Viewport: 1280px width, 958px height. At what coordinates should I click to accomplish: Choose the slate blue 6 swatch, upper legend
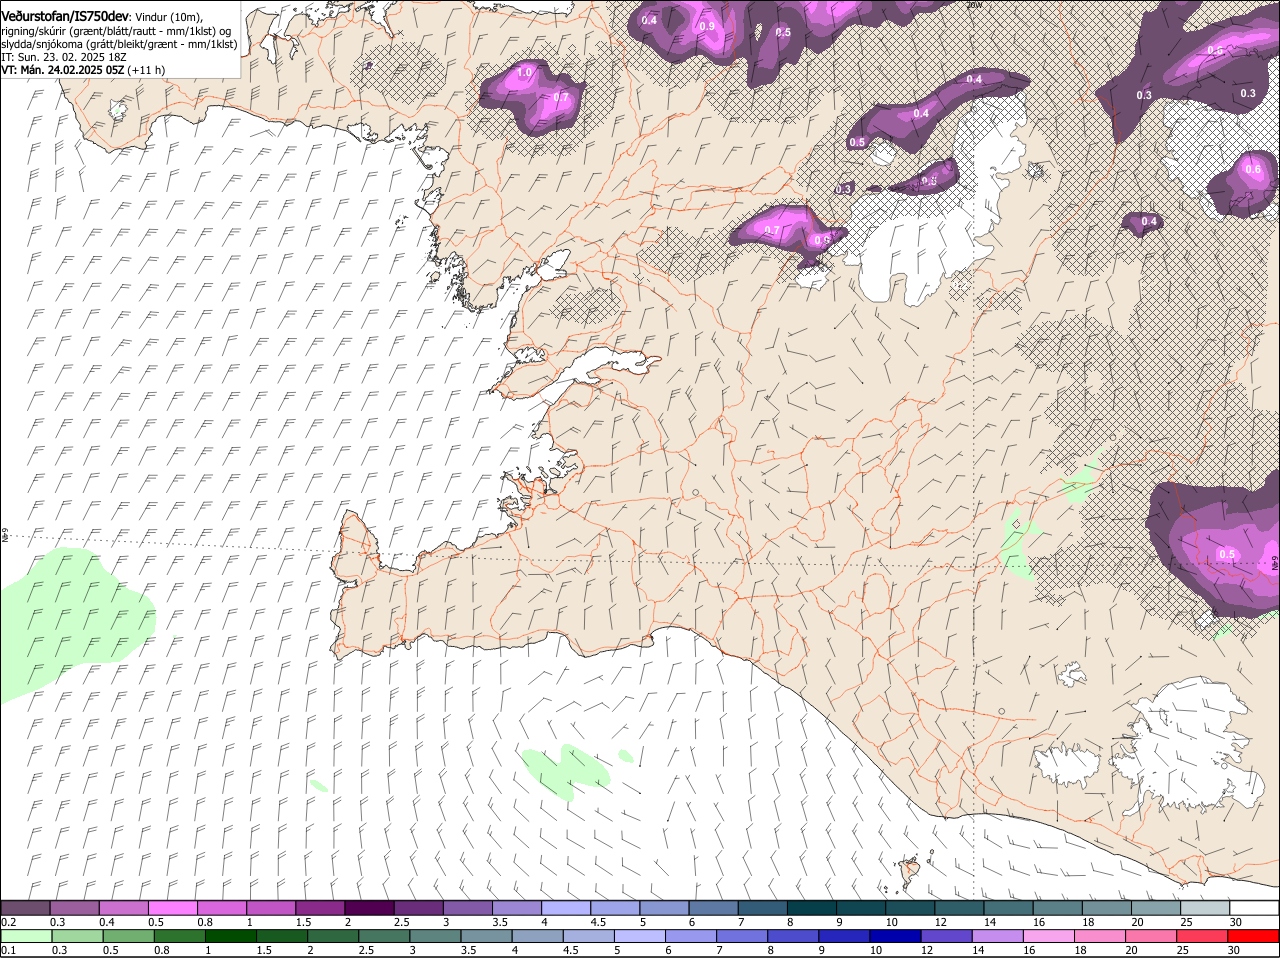tap(714, 908)
